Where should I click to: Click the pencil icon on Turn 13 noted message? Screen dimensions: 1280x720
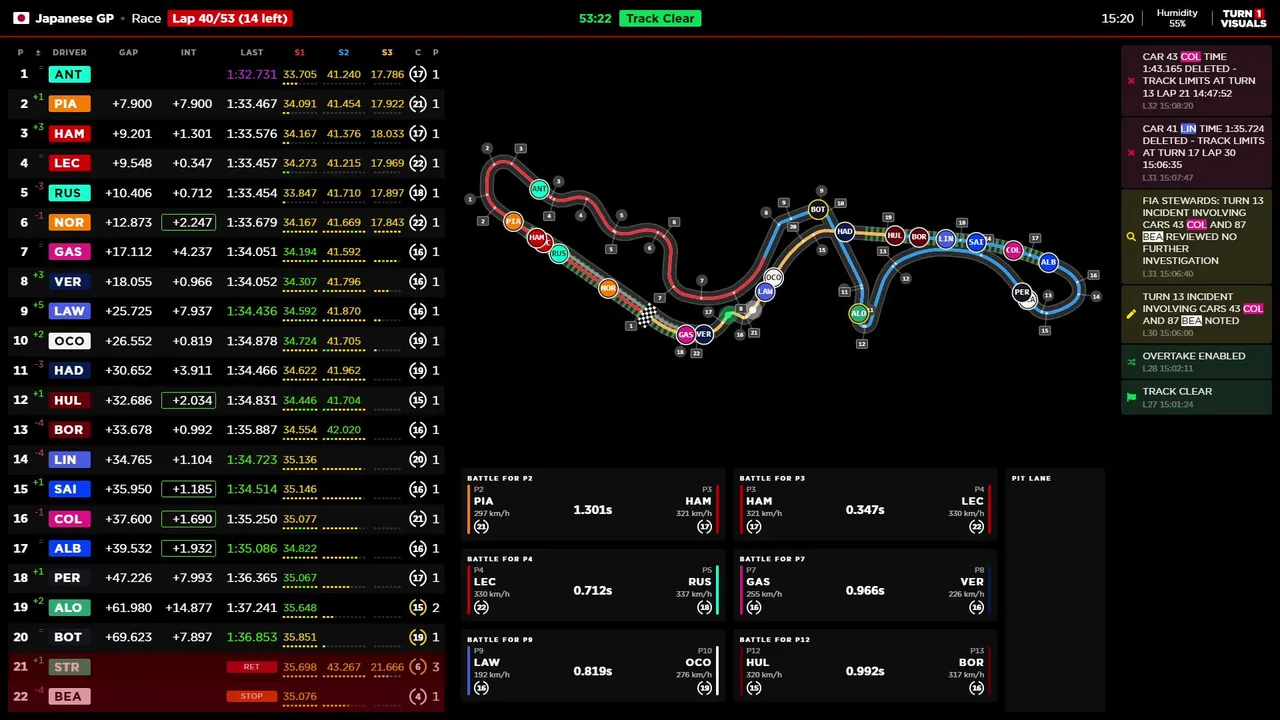[1131, 314]
